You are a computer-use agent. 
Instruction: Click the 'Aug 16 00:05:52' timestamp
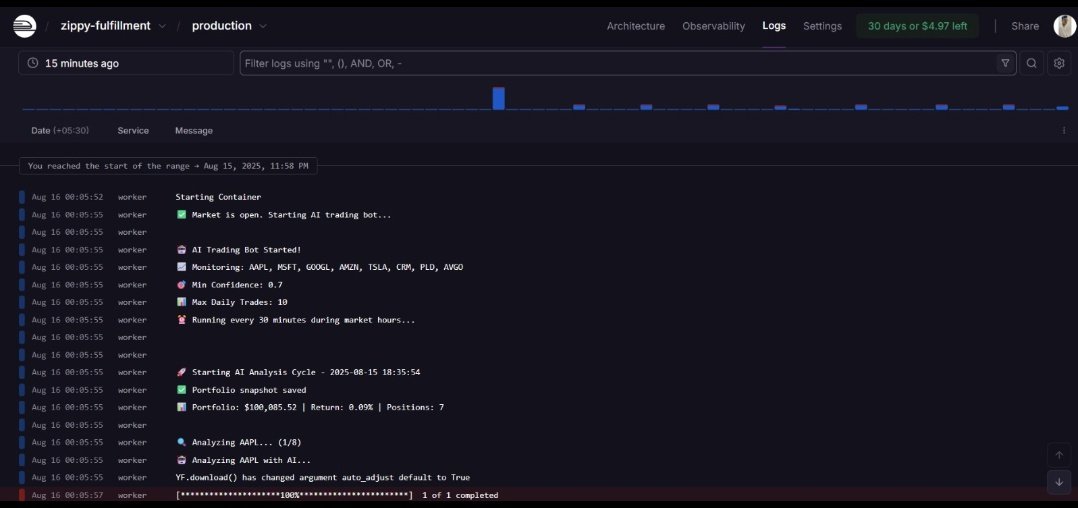click(67, 197)
